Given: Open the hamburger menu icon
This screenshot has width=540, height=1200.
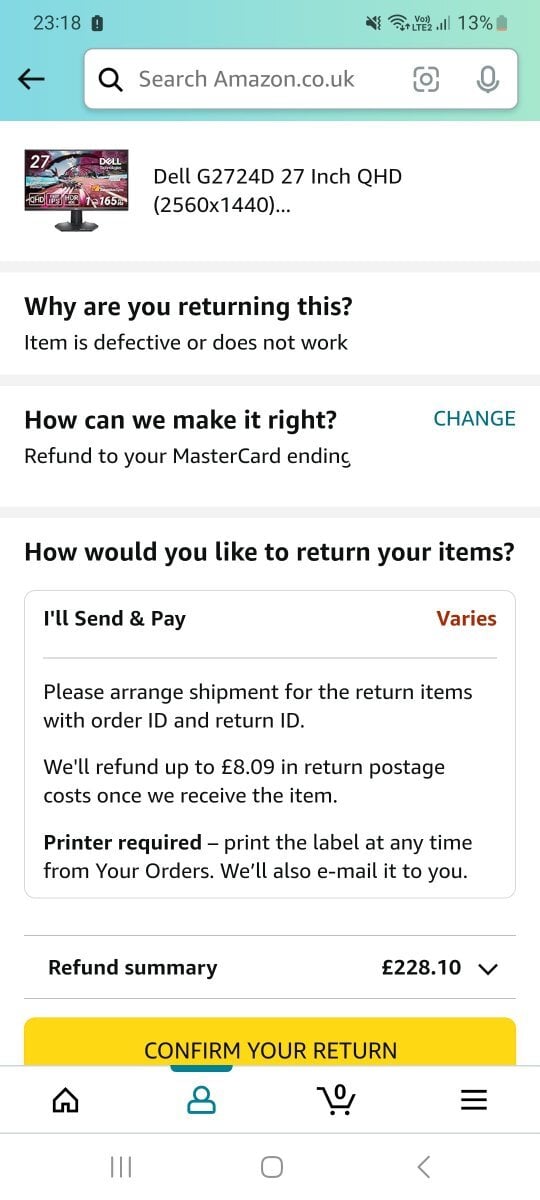Looking at the screenshot, I should point(473,1100).
